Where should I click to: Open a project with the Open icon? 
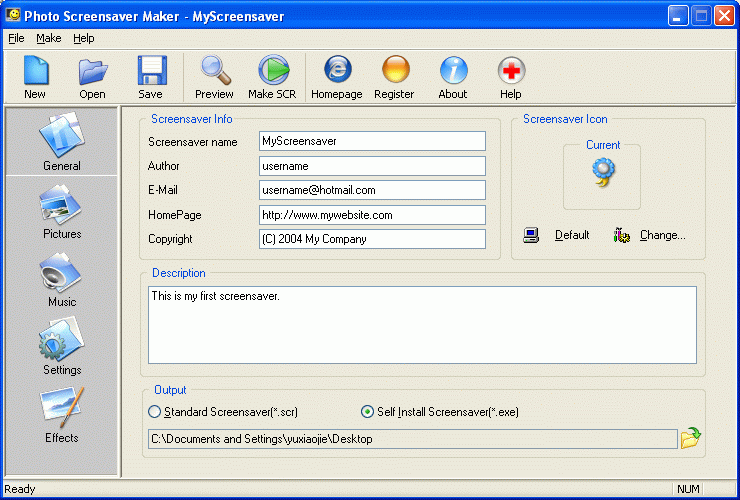[92, 76]
